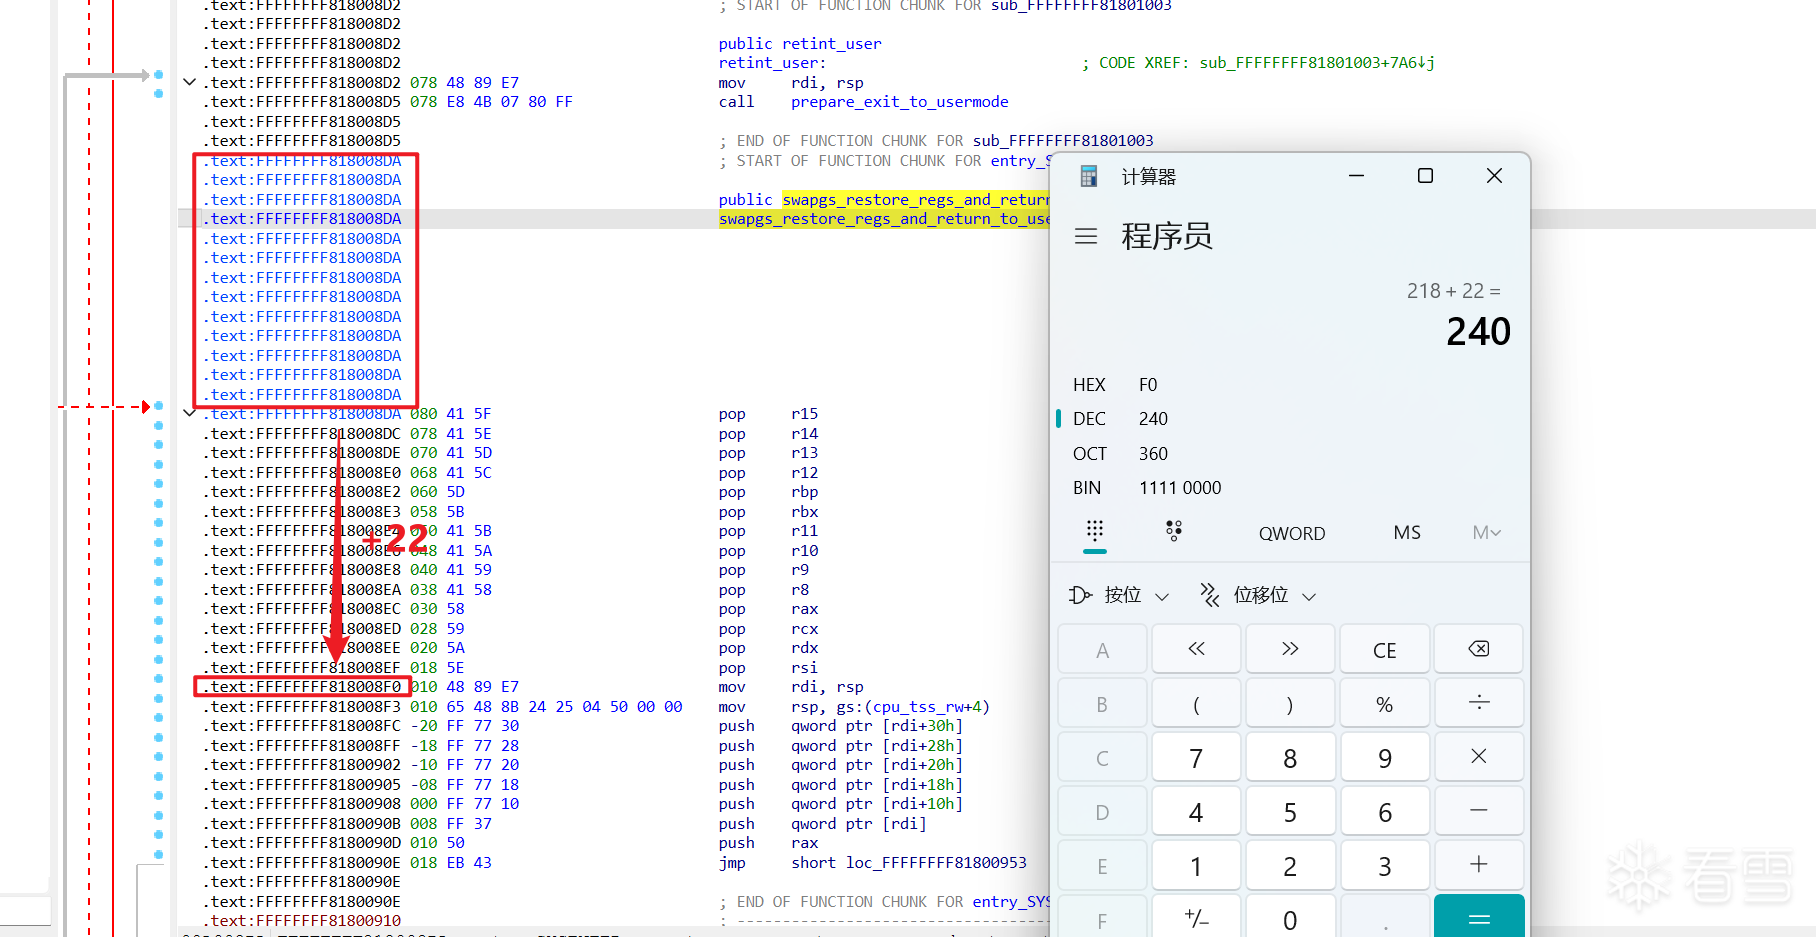Click the CODE XREF sub_FFFFFFFF81801003+7A6 reference
The image size is (1816, 937).
coord(1317,63)
